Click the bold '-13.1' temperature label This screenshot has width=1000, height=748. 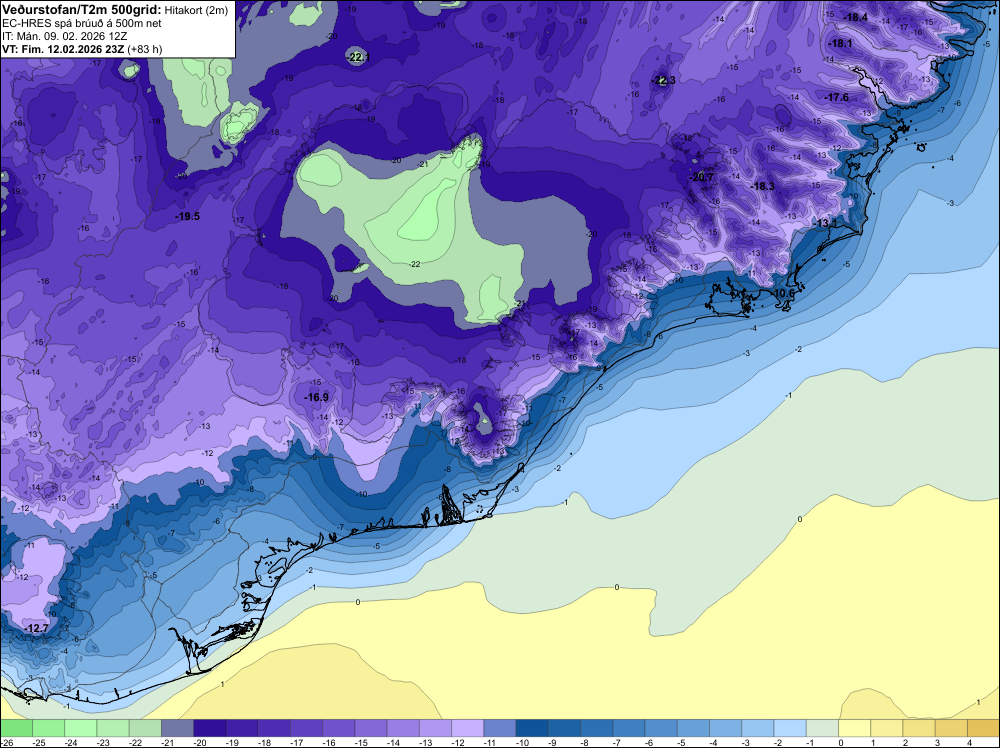pyautogui.click(x=825, y=223)
